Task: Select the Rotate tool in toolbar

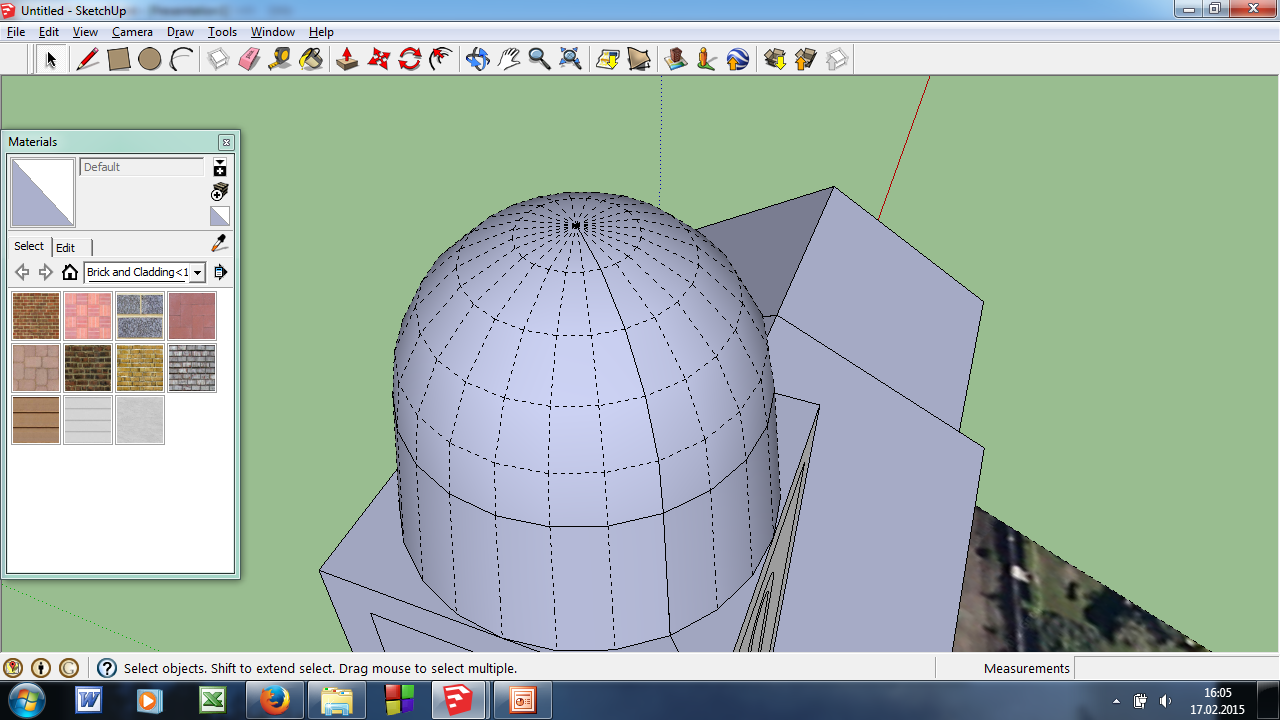Action: (x=409, y=60)
